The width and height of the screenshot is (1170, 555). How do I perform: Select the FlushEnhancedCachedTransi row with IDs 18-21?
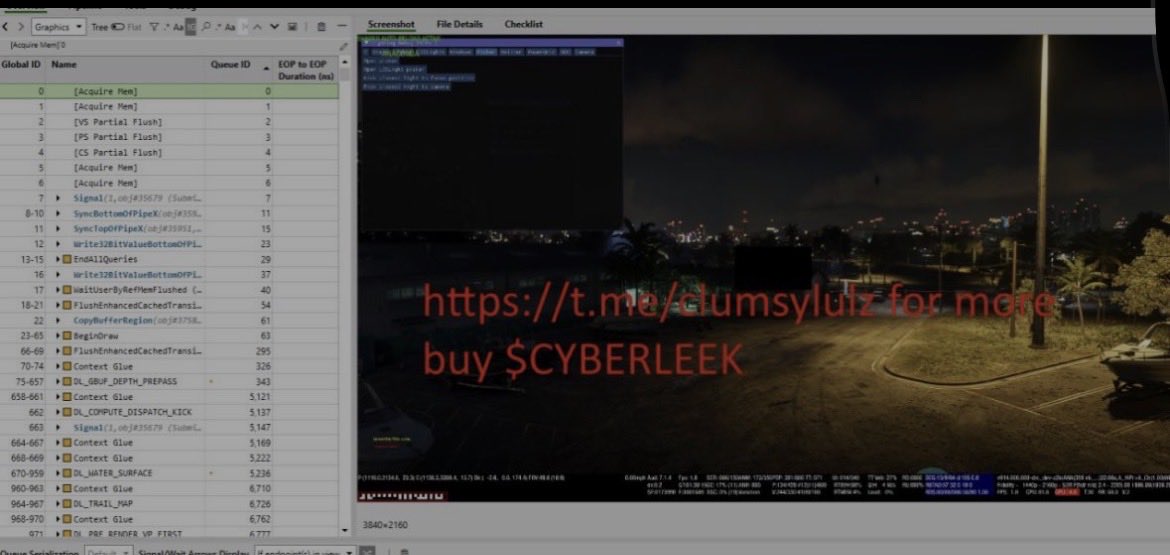click(x=169, y=305)
